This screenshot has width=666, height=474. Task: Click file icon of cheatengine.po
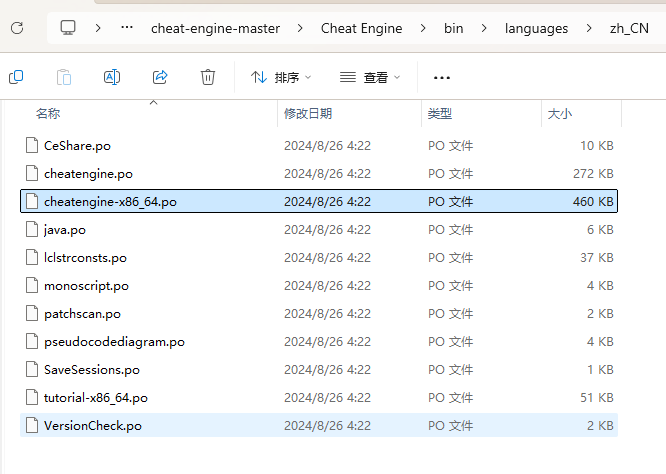click(32, 173)
